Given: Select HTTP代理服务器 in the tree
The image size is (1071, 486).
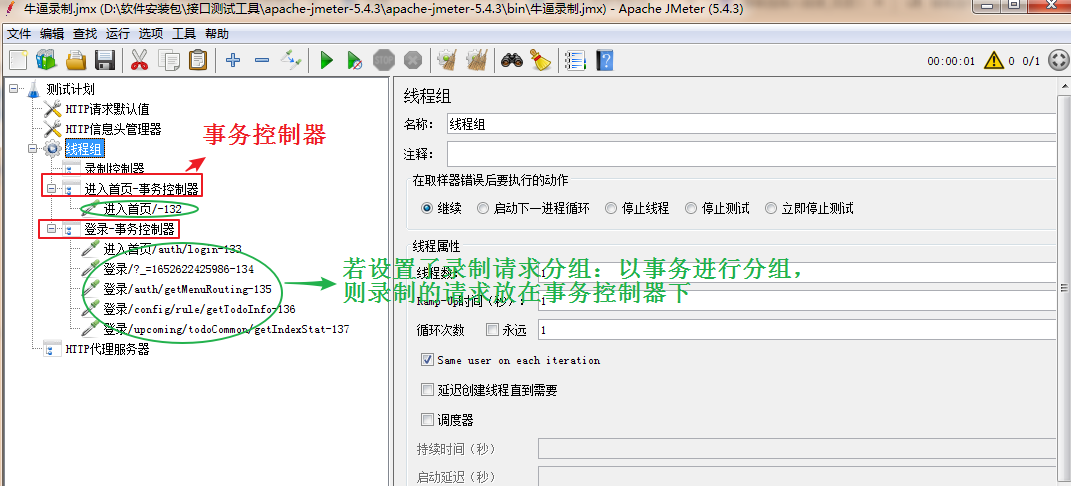Looking at the screenshot, I should (x=107, y=349).
